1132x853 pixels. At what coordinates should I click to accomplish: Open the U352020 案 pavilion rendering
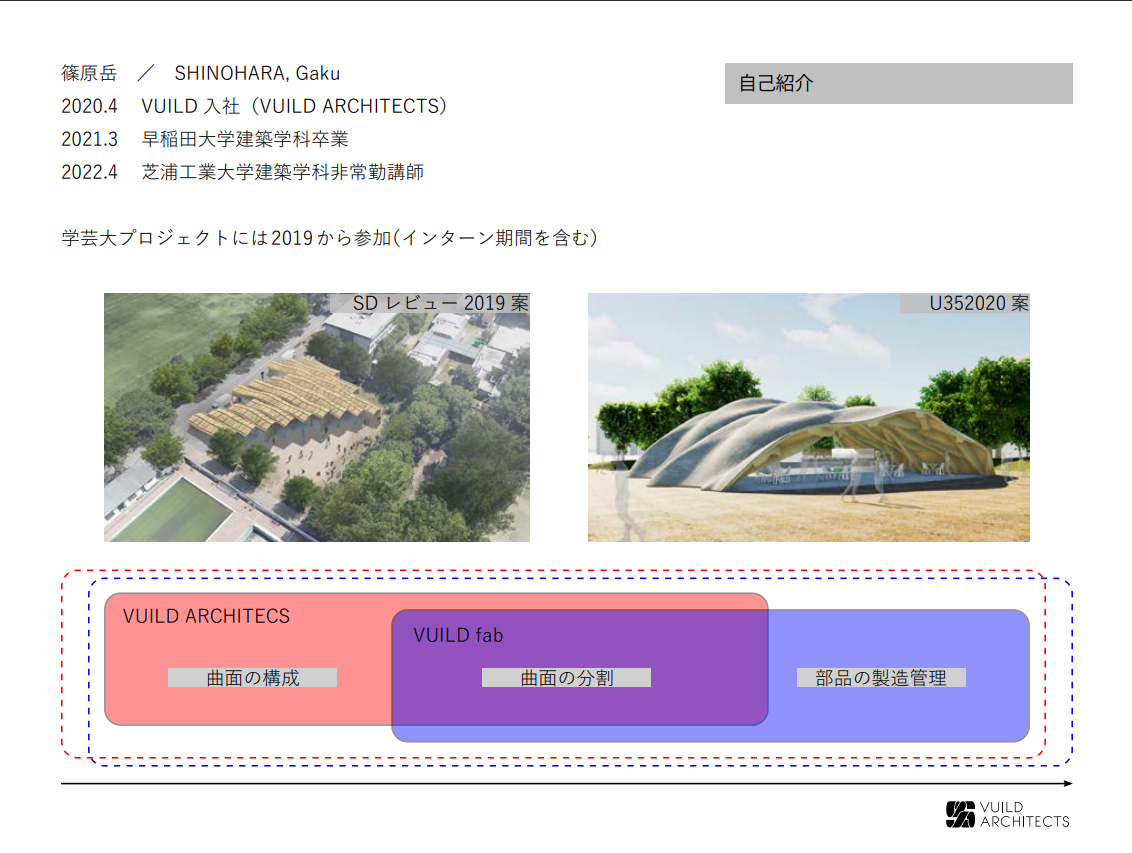tap(809, 417)
